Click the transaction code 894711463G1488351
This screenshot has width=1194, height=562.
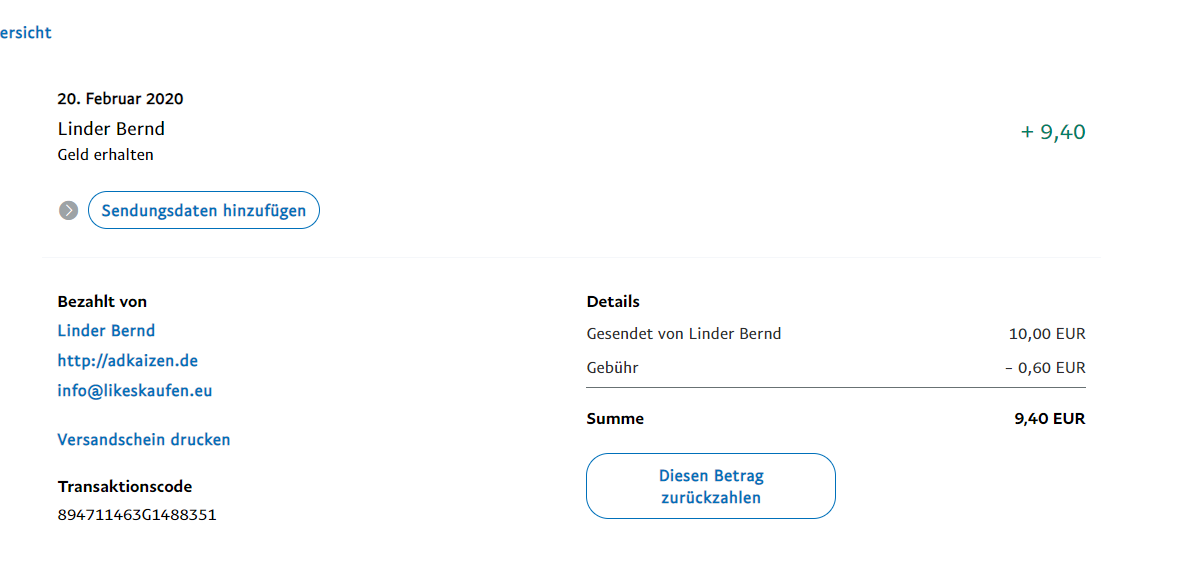point(137,515)
